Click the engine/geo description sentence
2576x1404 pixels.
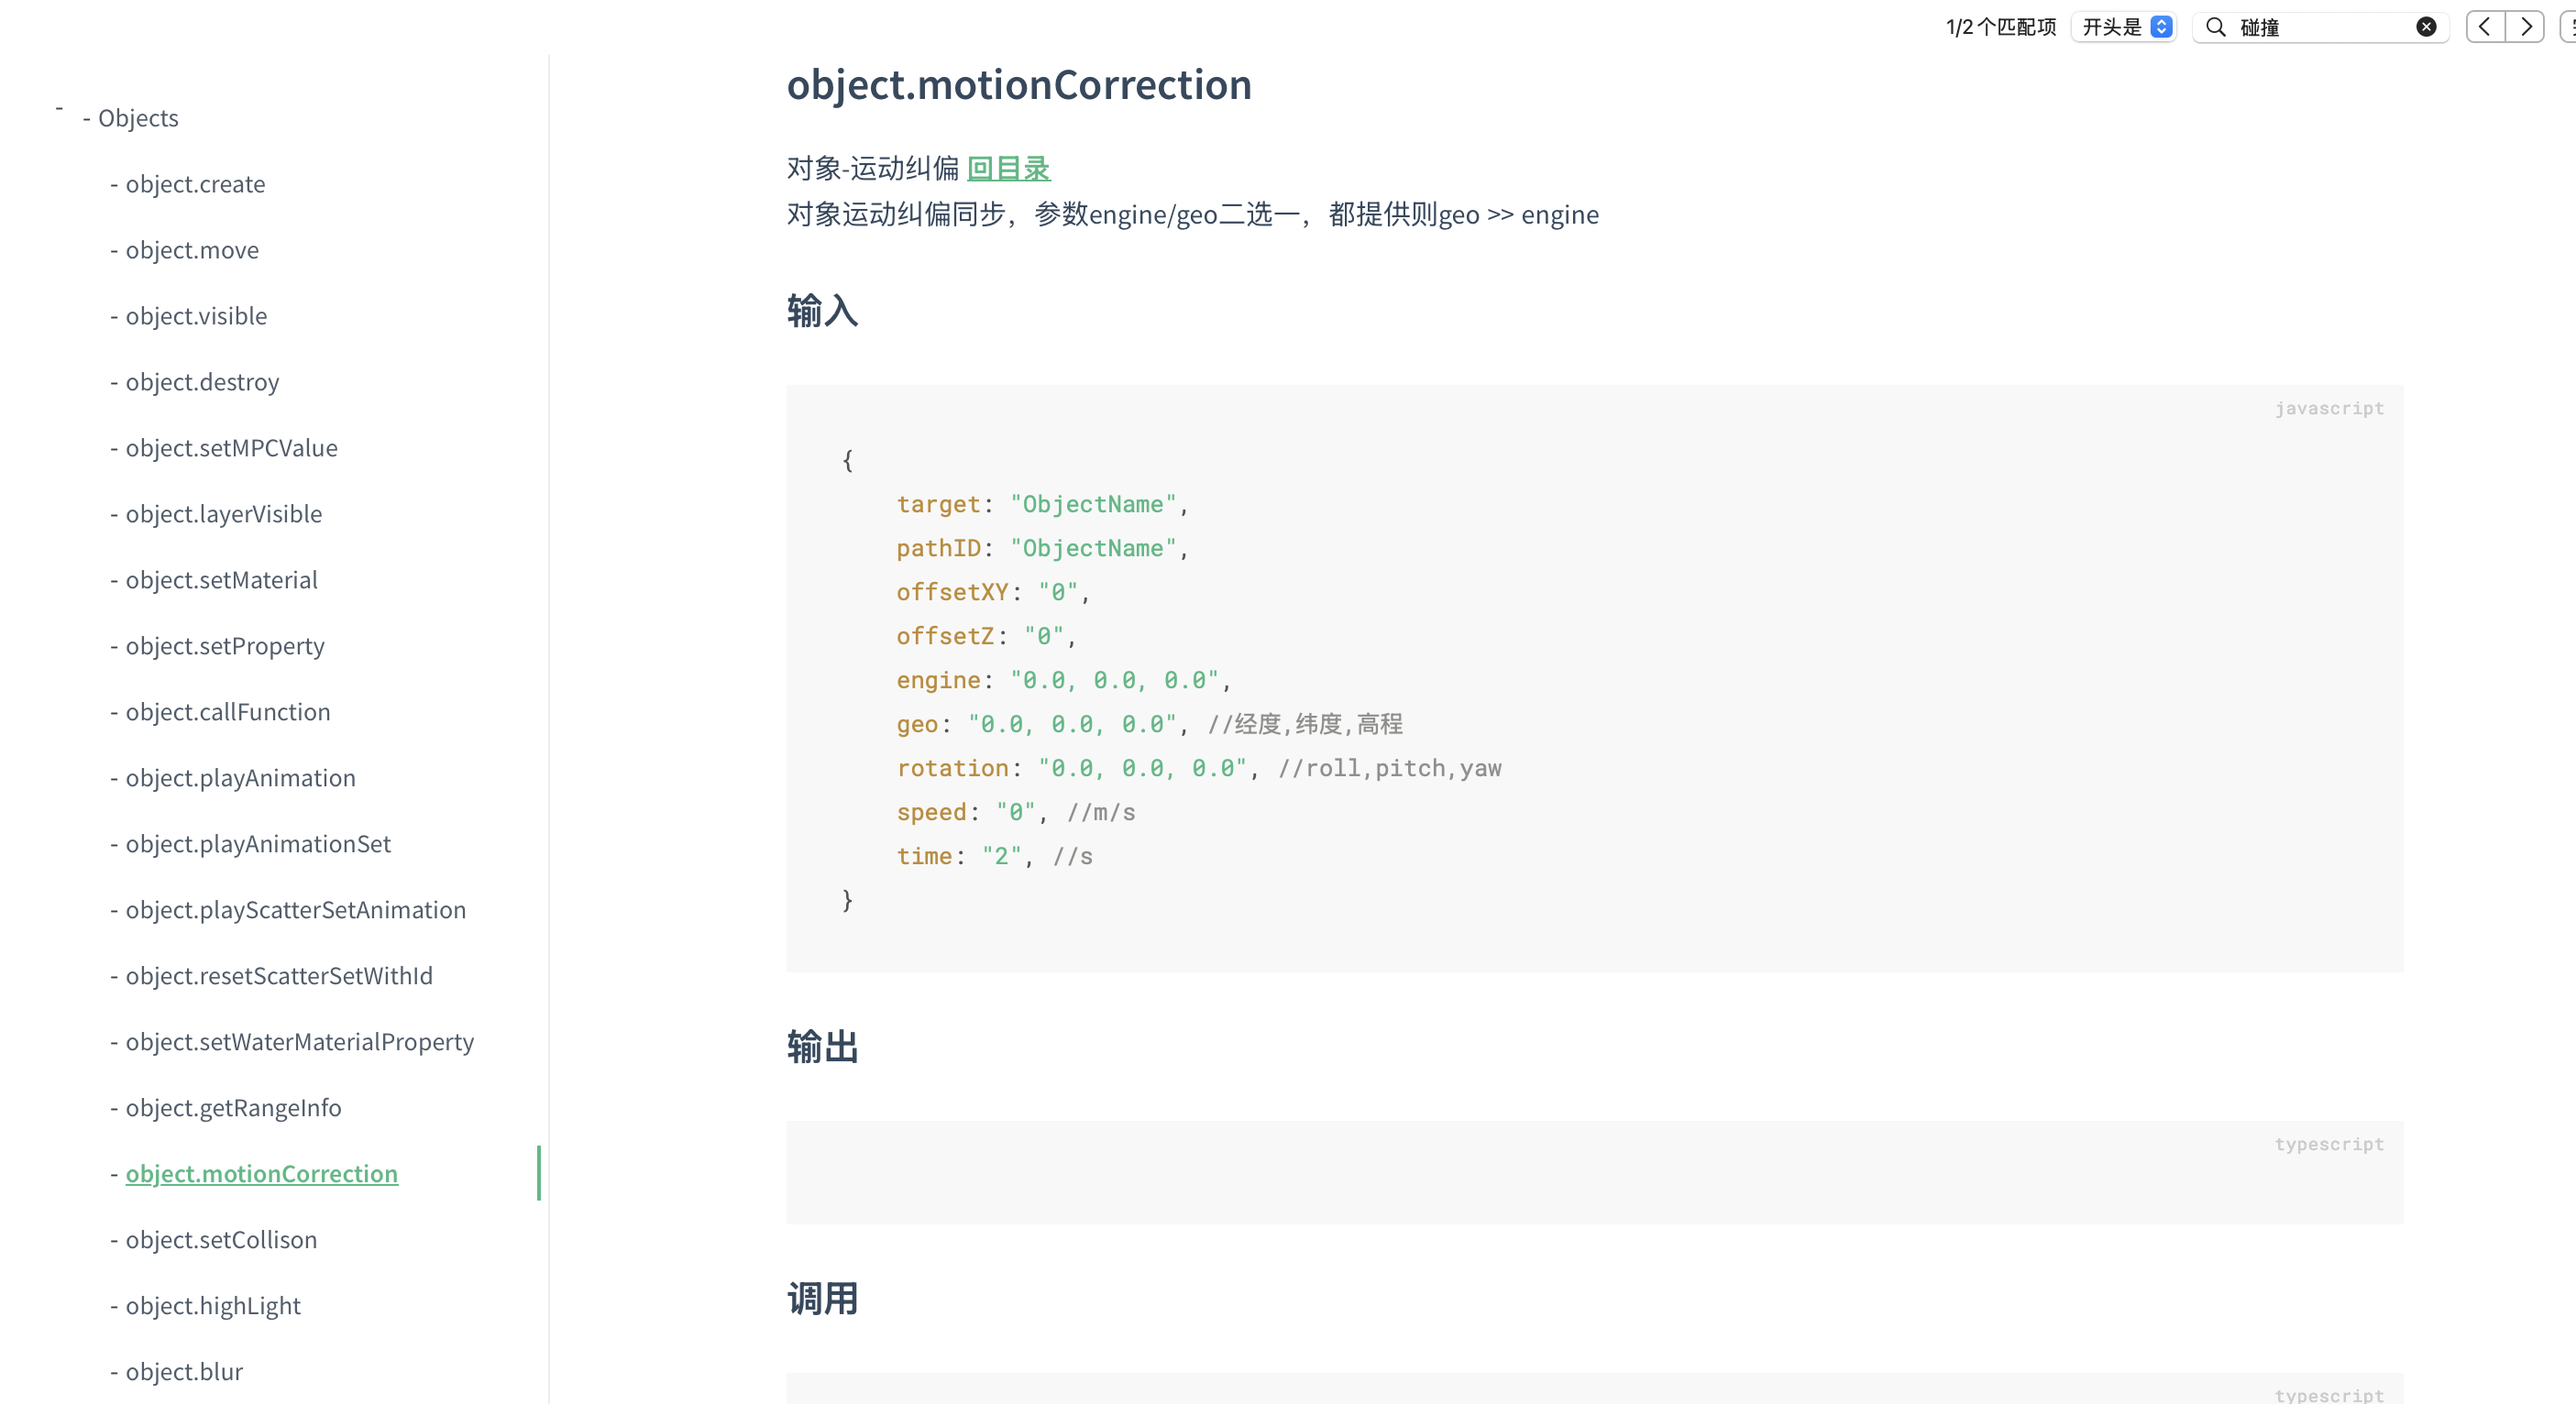click(1192, 214)
